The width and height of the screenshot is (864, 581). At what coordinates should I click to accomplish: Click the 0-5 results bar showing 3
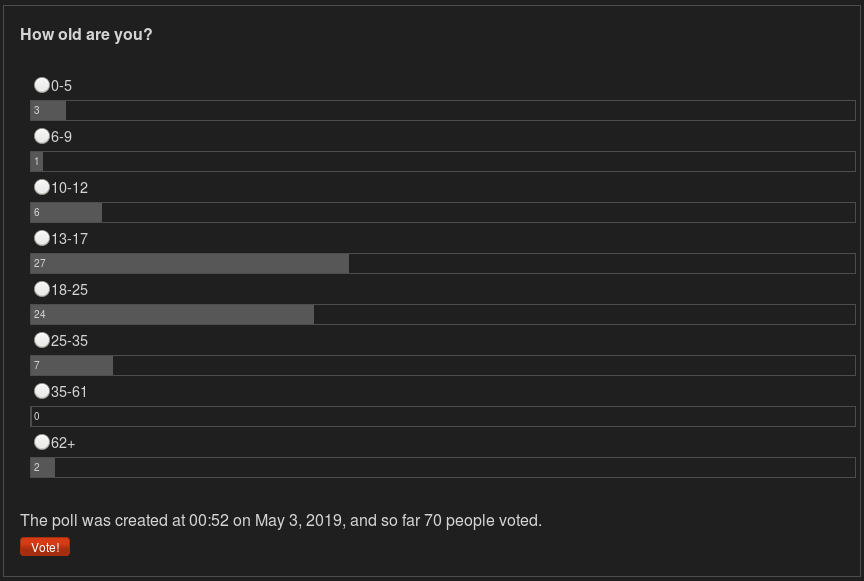pos(442,110)
